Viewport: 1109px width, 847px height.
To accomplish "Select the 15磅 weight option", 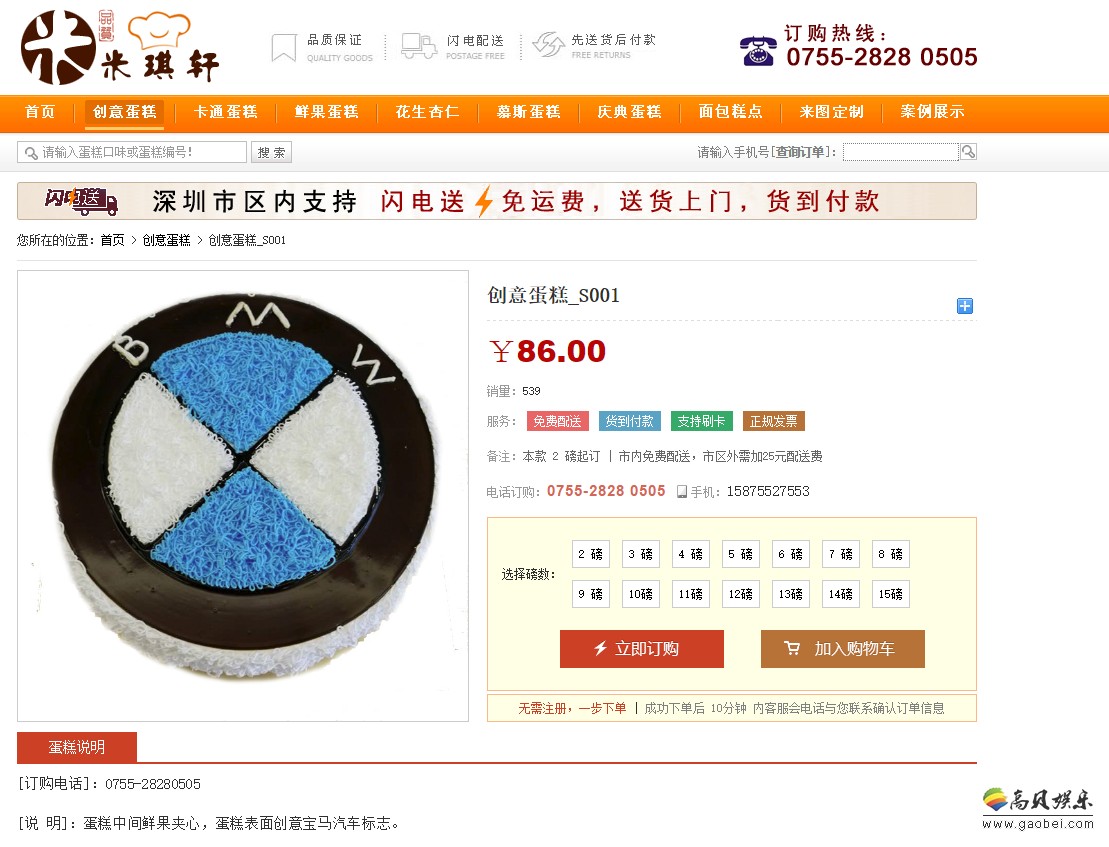I will point(890,594).
